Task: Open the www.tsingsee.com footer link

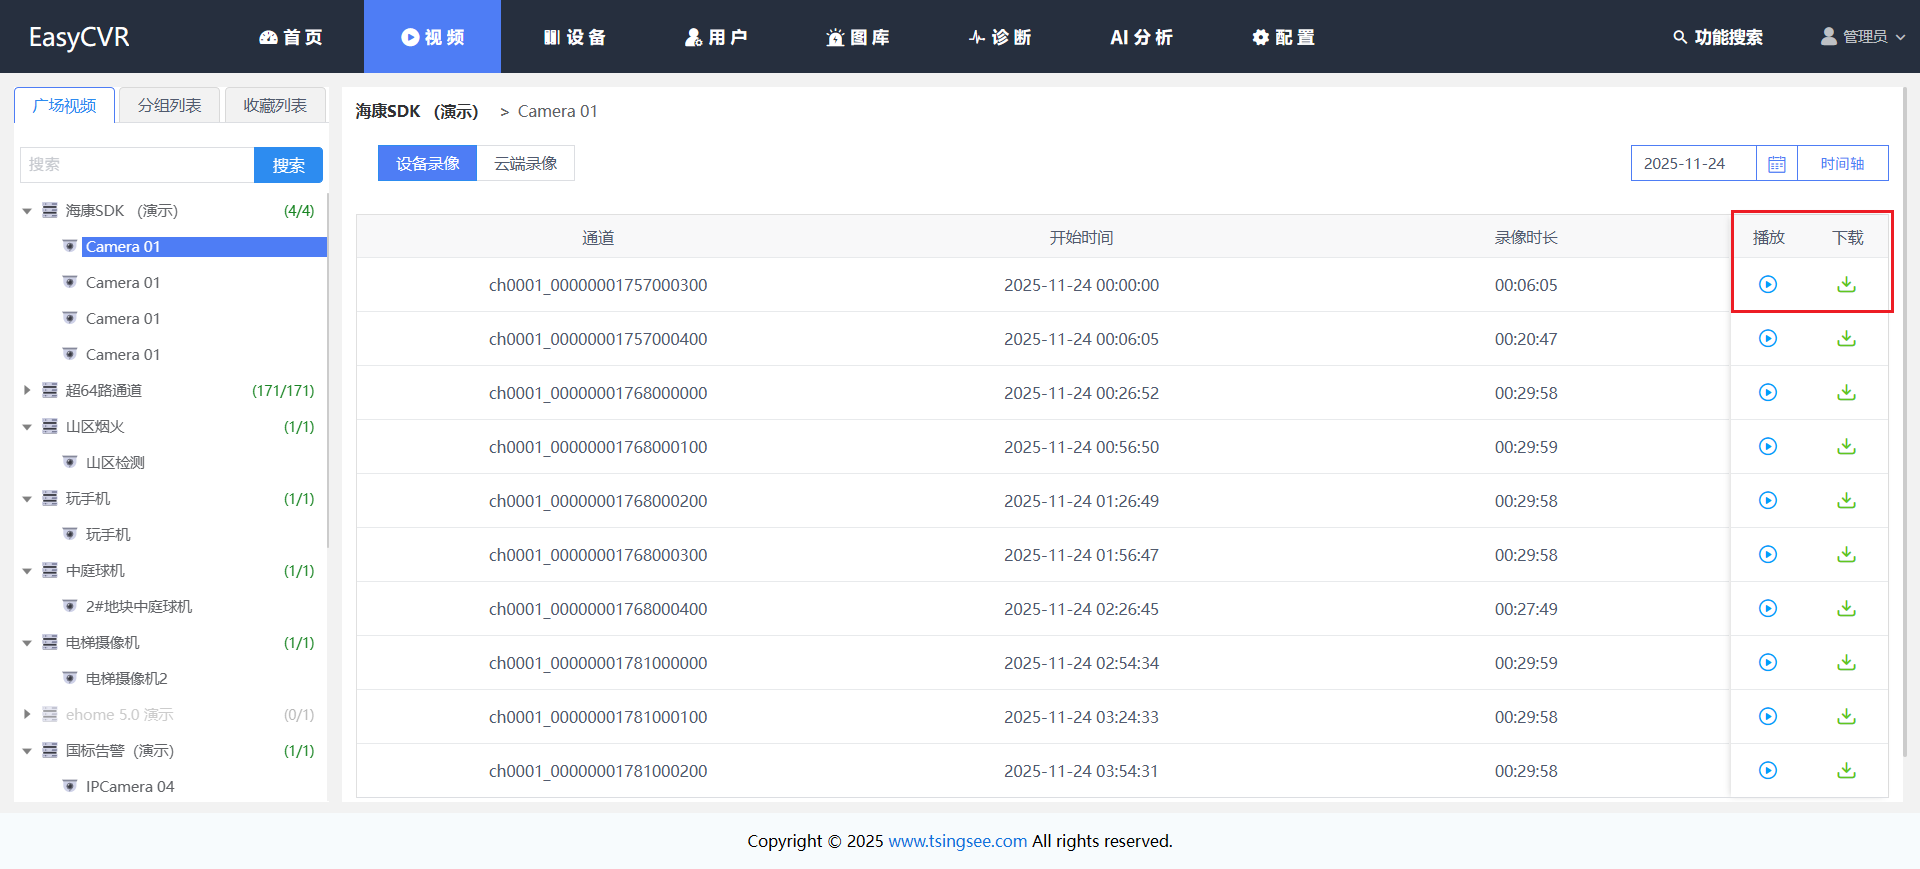Action: coord(957,841)
